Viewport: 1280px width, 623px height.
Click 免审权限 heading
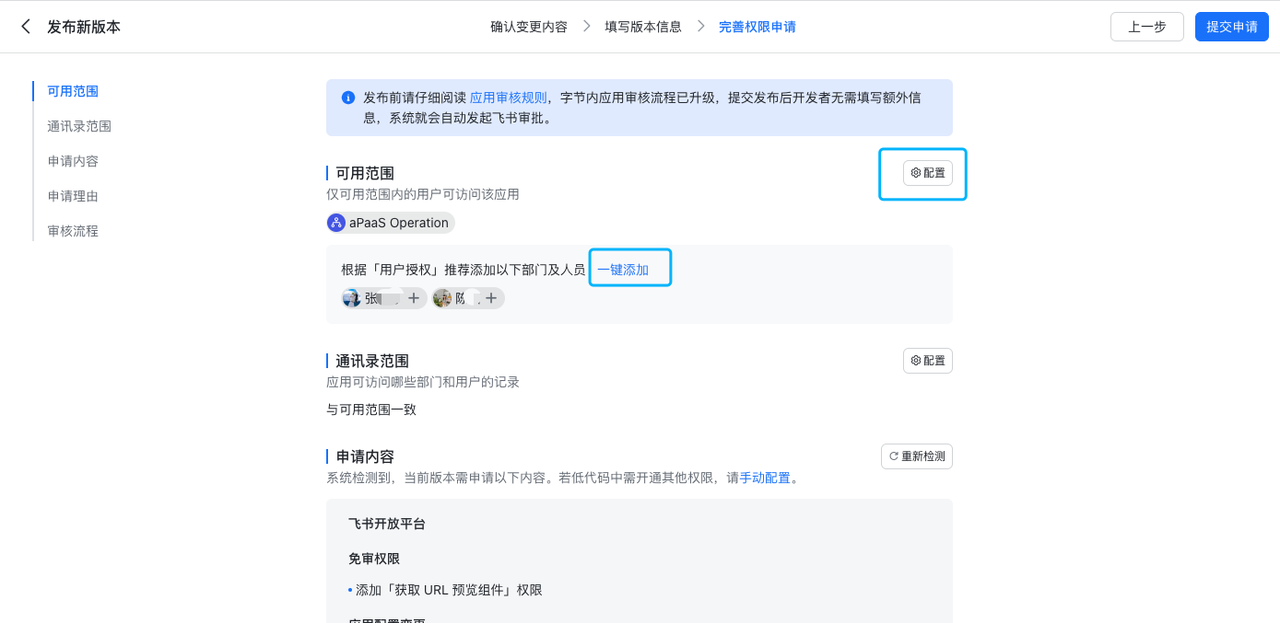click(x=374, y=559)
